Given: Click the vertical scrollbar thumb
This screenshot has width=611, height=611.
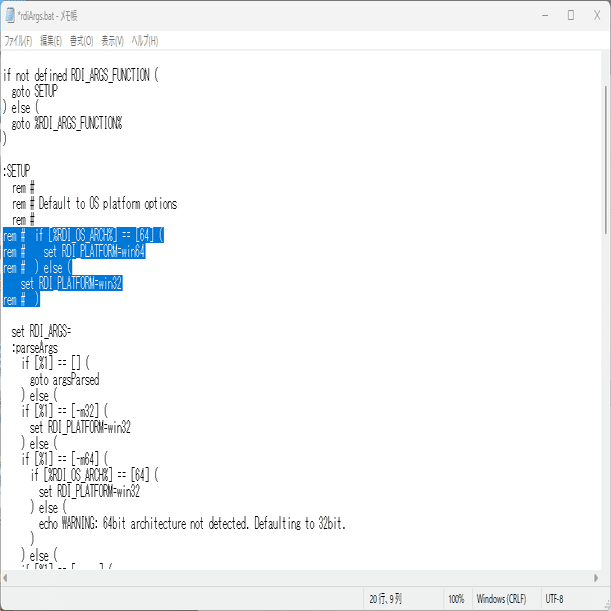Looking at the screenshot, I should pyautogui.click(x=606, y=160).
